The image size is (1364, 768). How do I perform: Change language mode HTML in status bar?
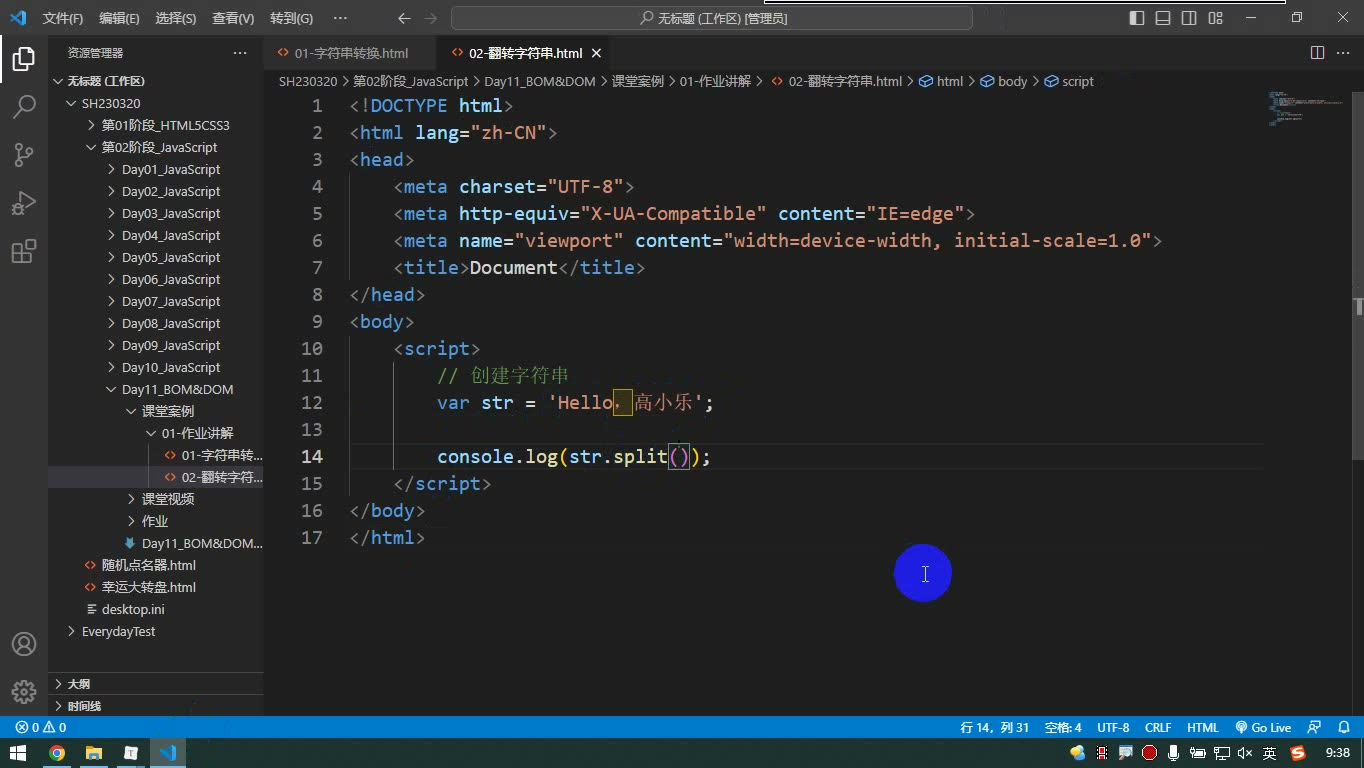pos(1203,728)
